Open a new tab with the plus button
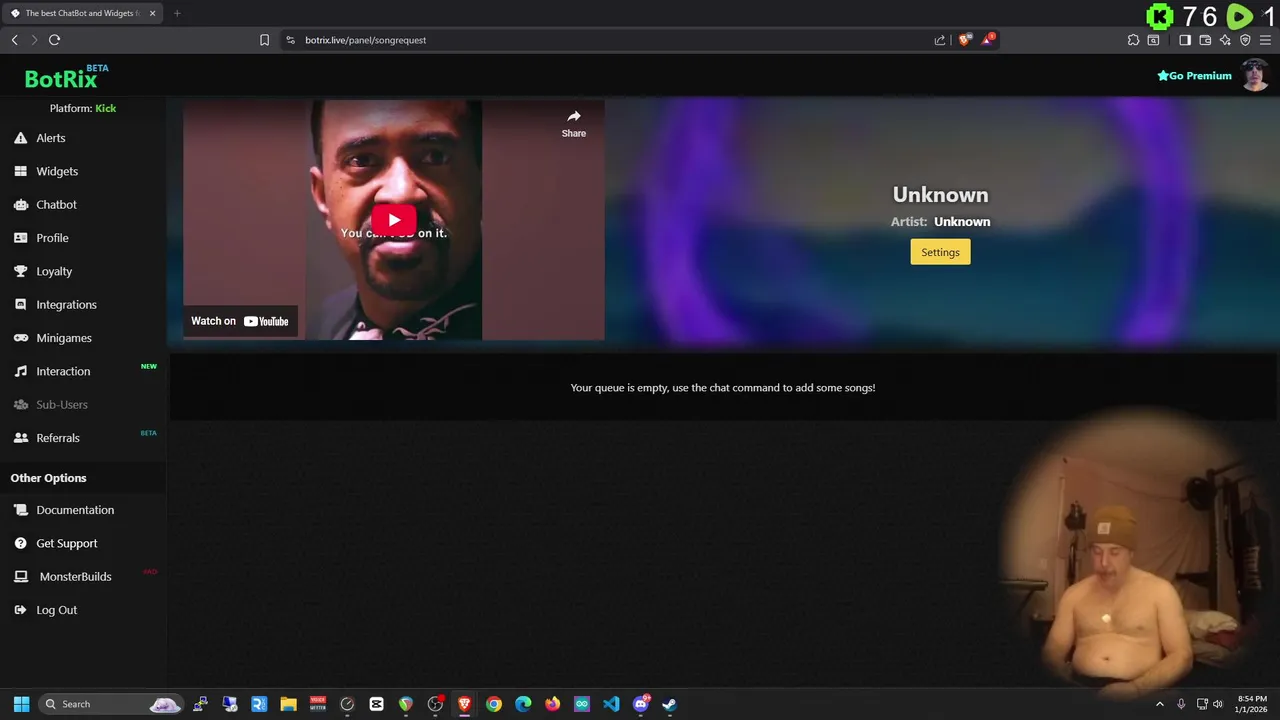This screenshot has height=720, width=1280. (177, 13)
